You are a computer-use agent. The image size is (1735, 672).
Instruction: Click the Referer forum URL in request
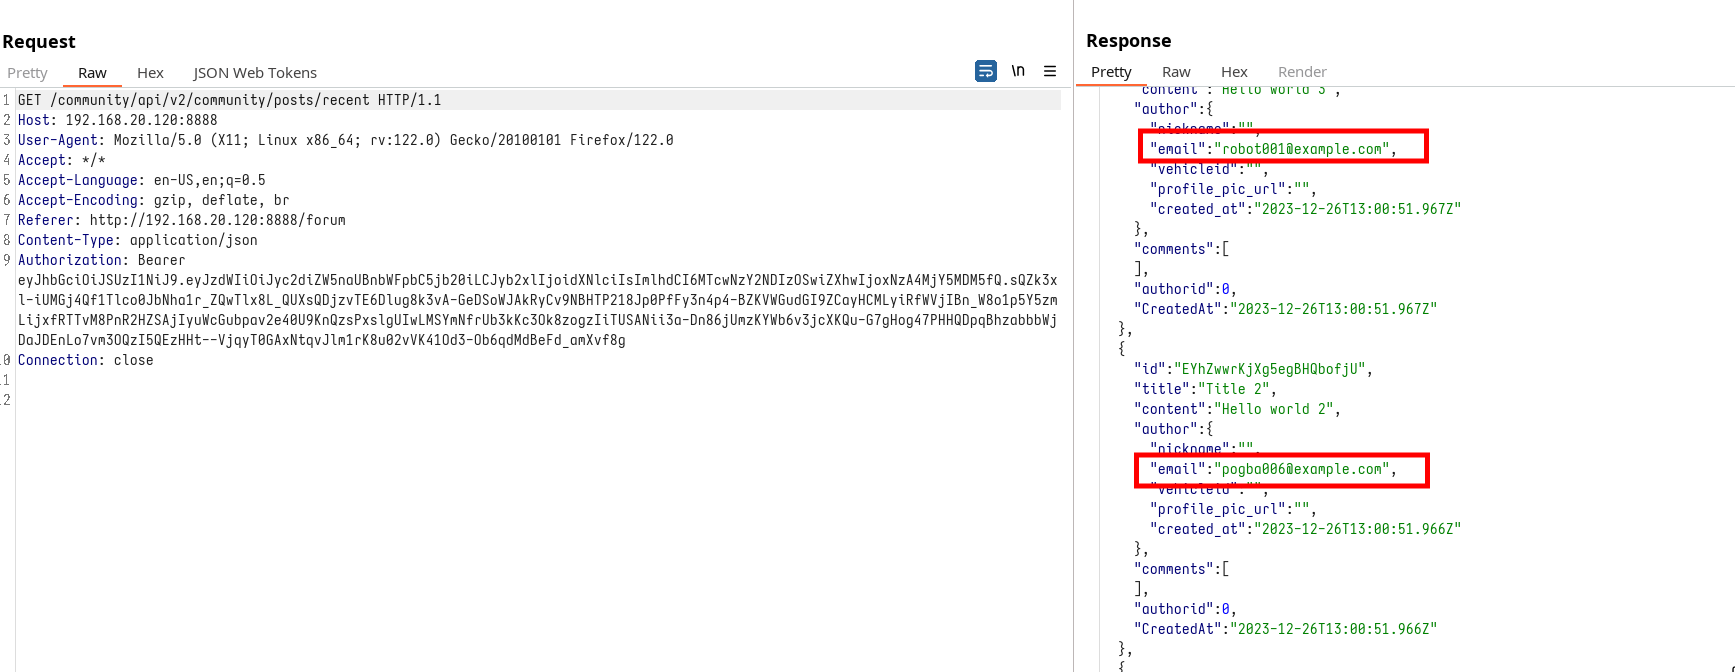point(217,220)
